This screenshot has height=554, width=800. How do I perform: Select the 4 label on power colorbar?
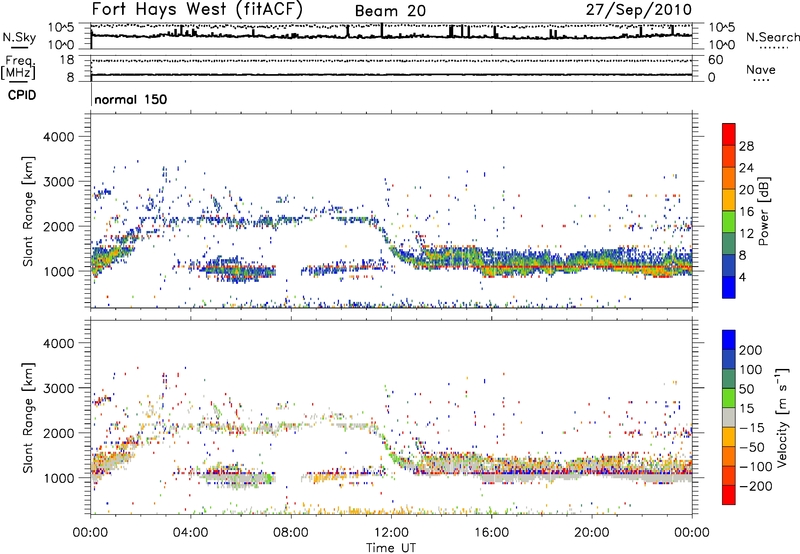pyautogui.click(x=743, y=277)
